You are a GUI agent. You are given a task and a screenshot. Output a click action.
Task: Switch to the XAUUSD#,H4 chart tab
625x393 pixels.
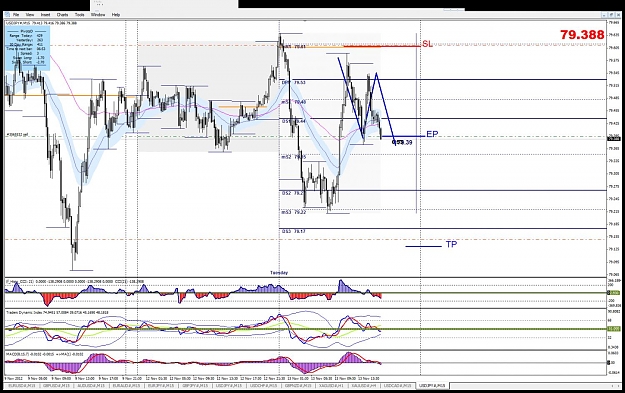pos(364,386)
